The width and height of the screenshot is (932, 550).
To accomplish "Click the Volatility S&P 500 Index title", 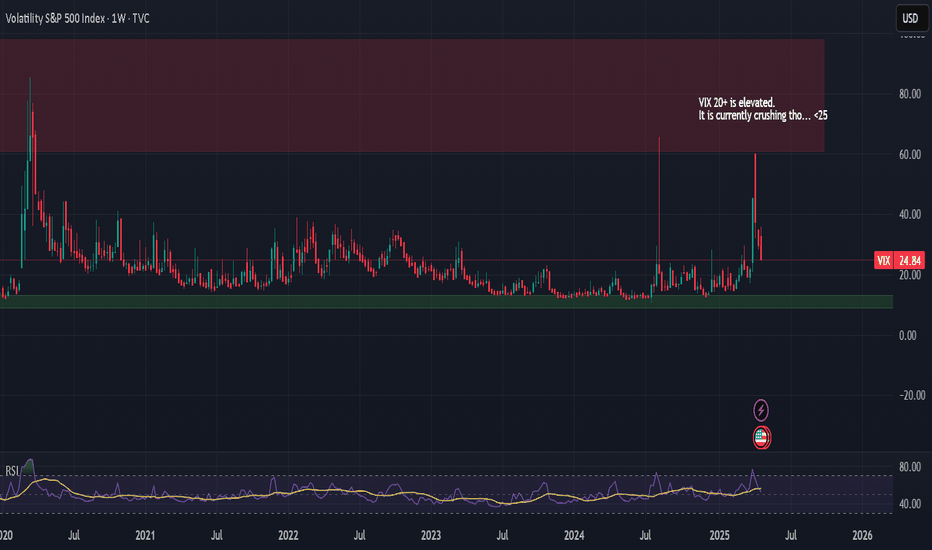I will pos(77,18).
